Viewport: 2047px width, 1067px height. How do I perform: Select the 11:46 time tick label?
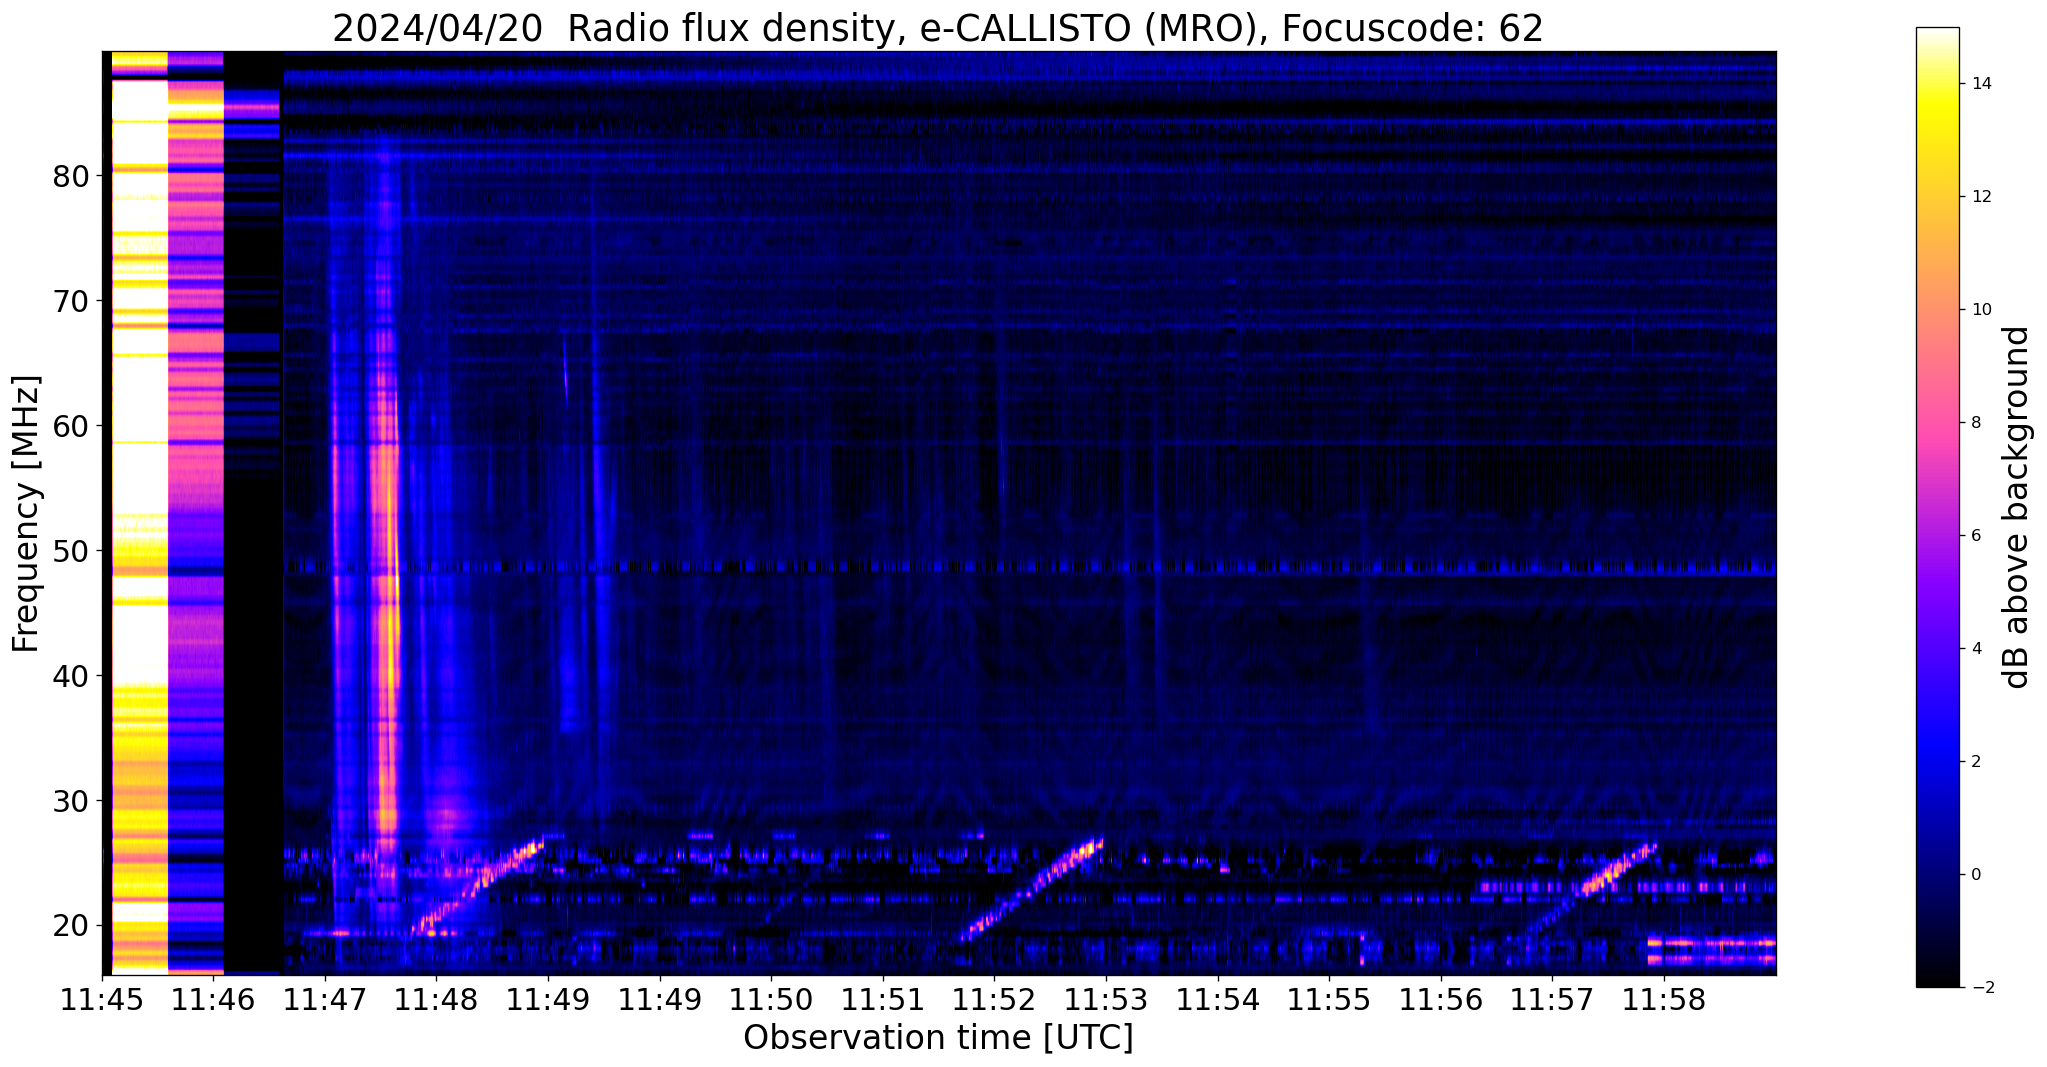coord(214,1000)
